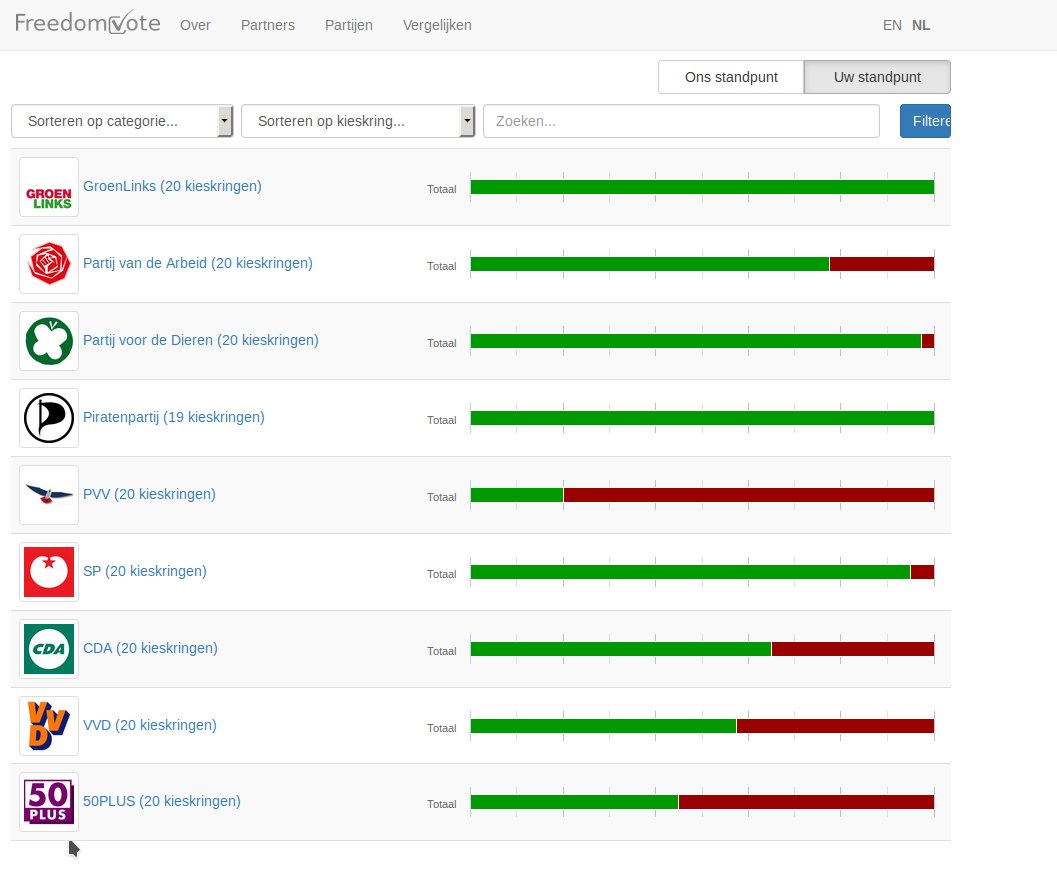Click the PVV seagull logo
This screenshot has height=886, width=1057.
(49, 494)
